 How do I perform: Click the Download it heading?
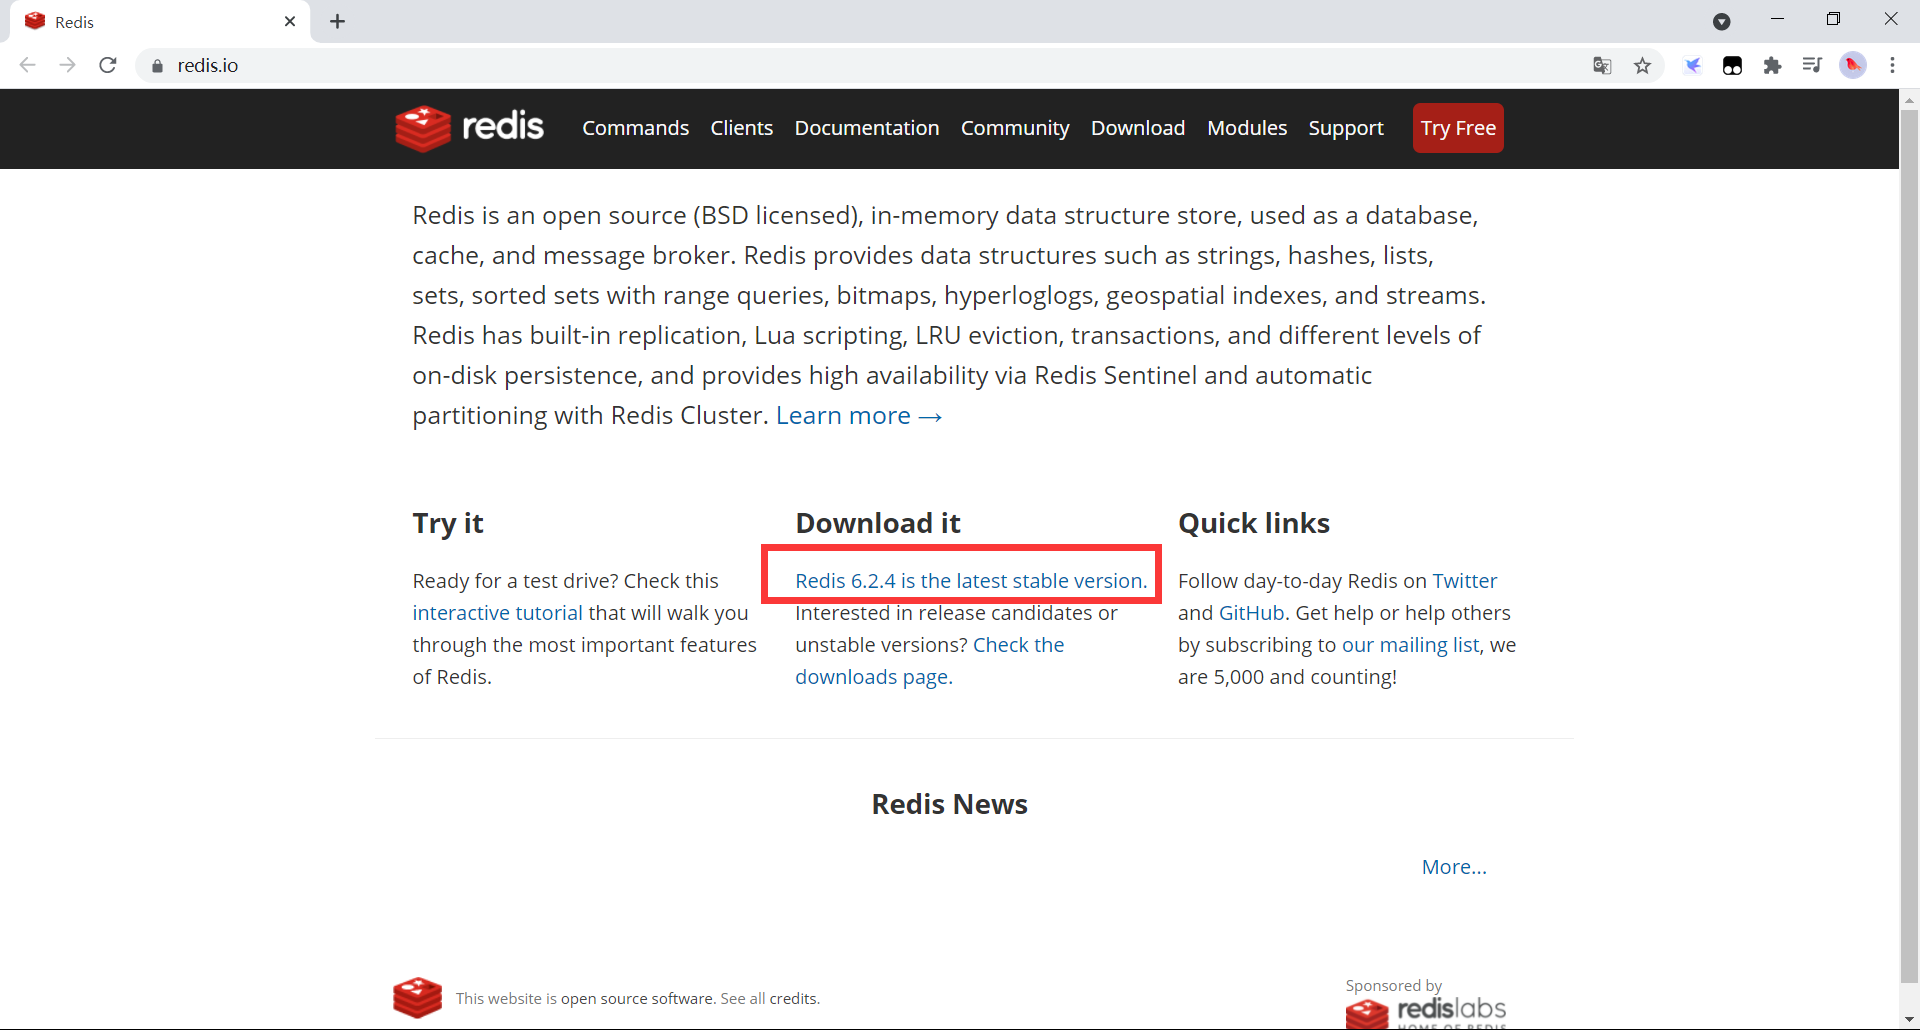coord(878,523)
